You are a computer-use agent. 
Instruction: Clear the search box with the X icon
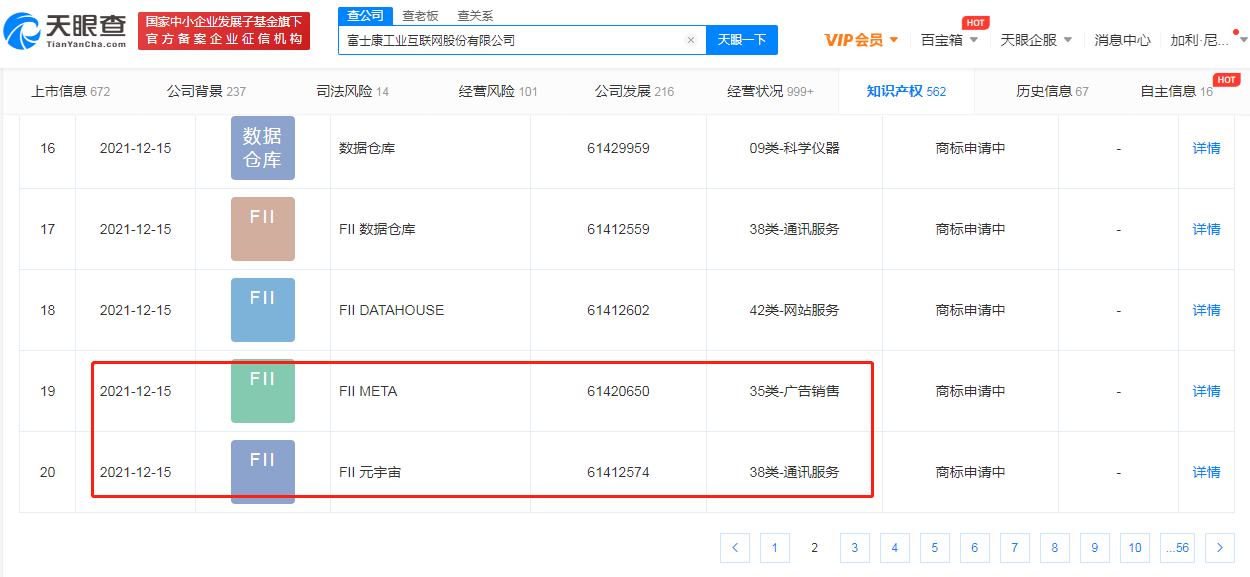(x=690, y=40)
